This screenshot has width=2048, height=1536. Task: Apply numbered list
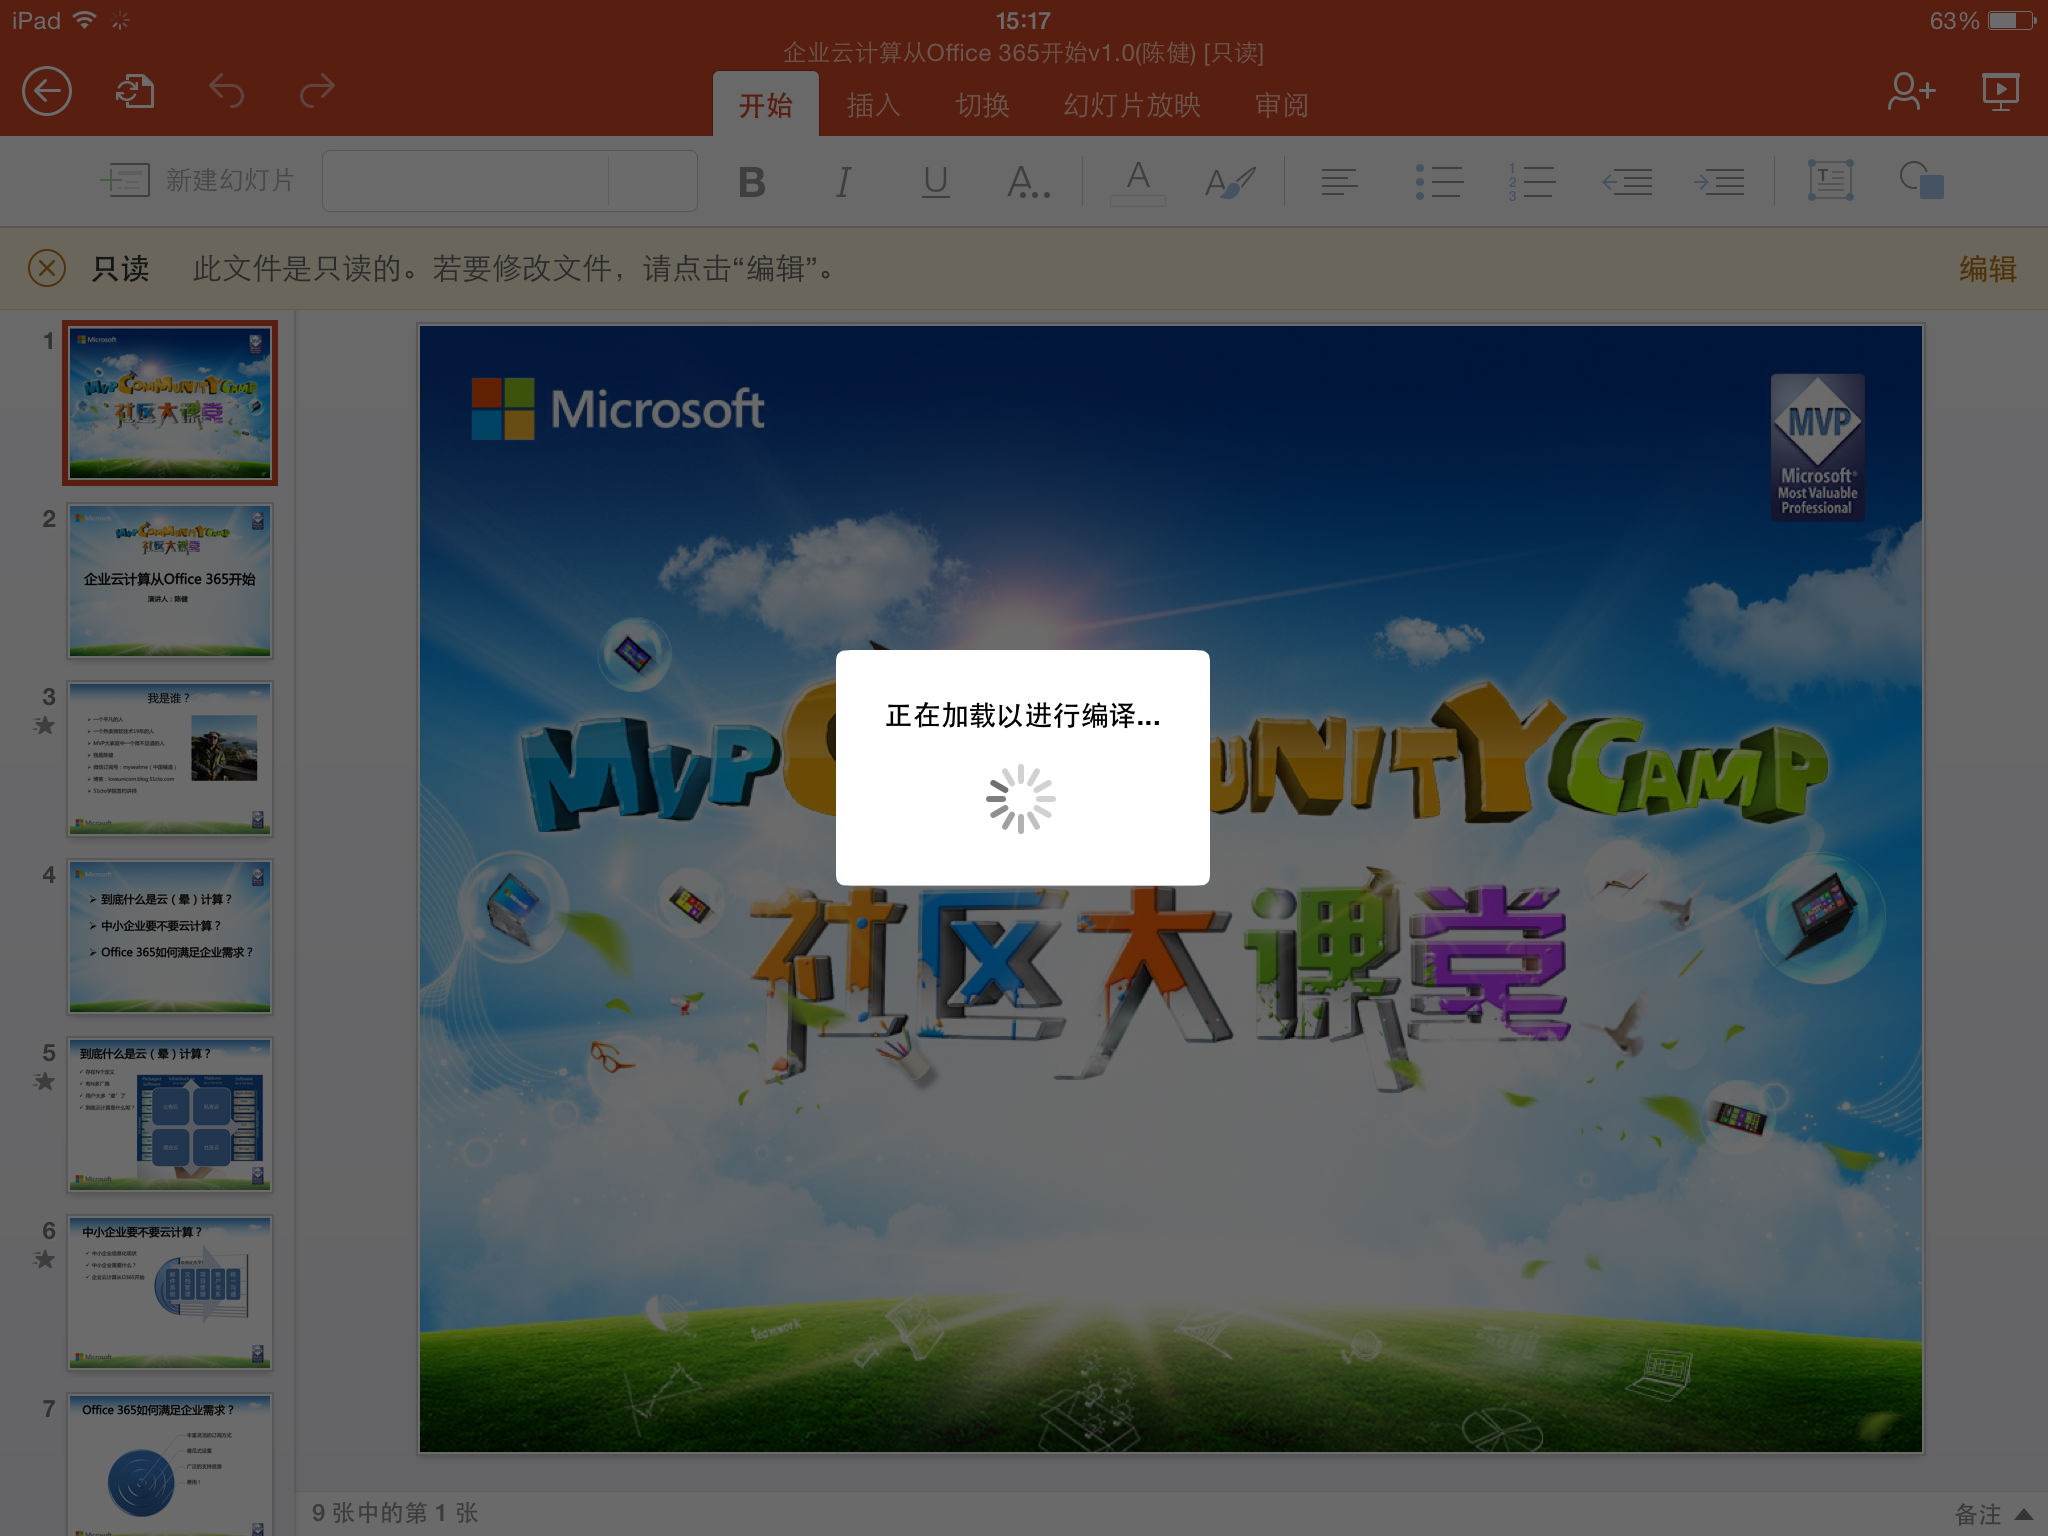coord(1531,182)
